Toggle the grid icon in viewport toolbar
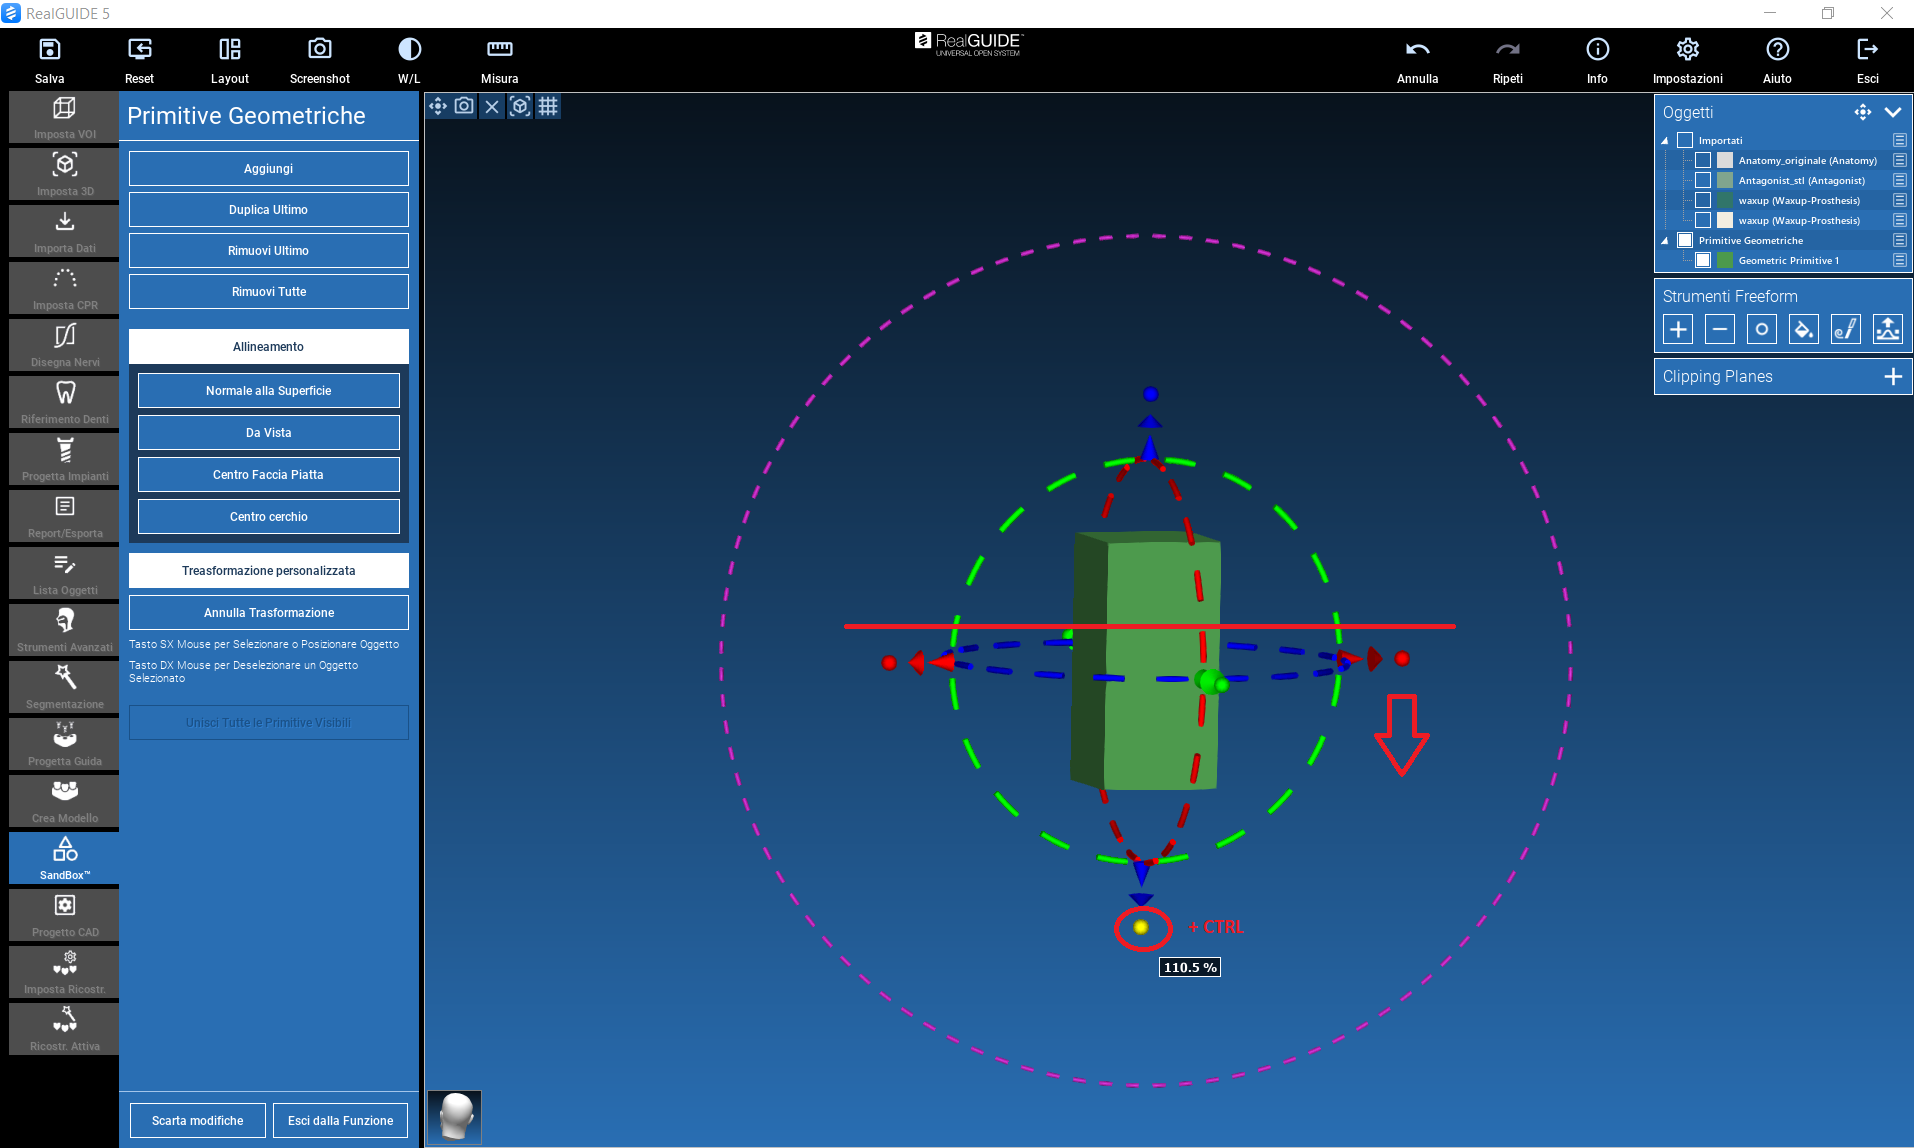1914x1148 pixels. [548, 106]
